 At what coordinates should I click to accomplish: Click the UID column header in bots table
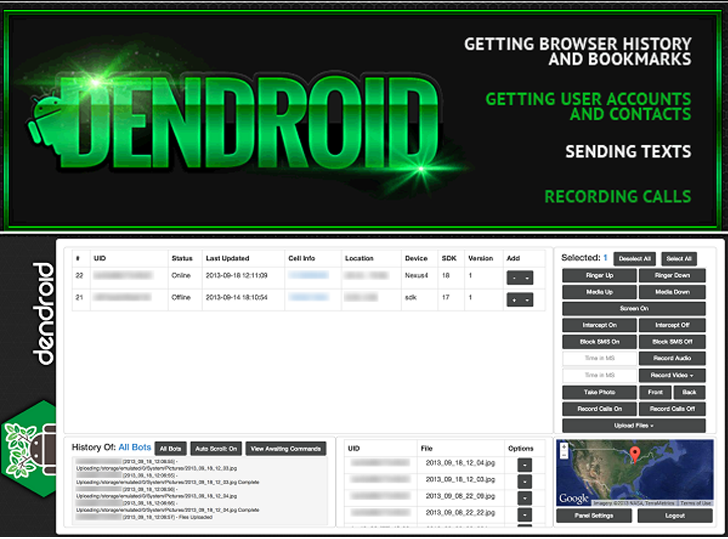pos(99,258)
